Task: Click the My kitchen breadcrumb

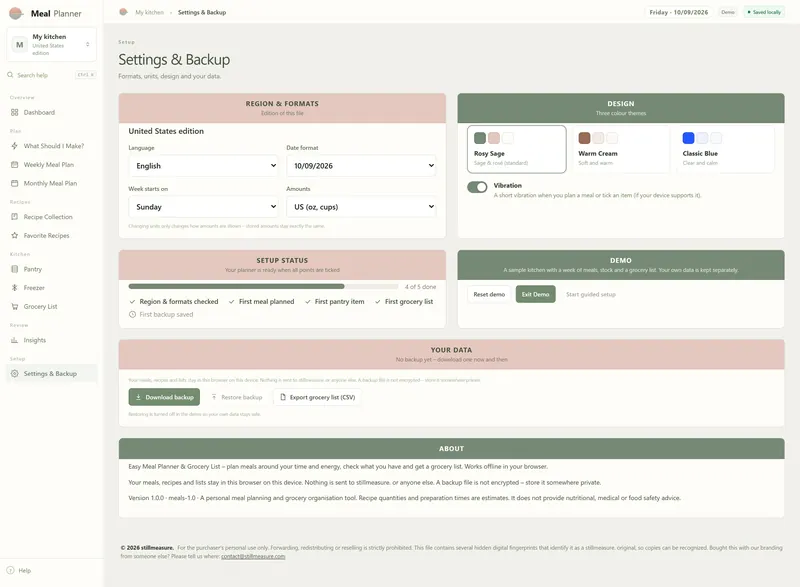Action: (149, 12)
